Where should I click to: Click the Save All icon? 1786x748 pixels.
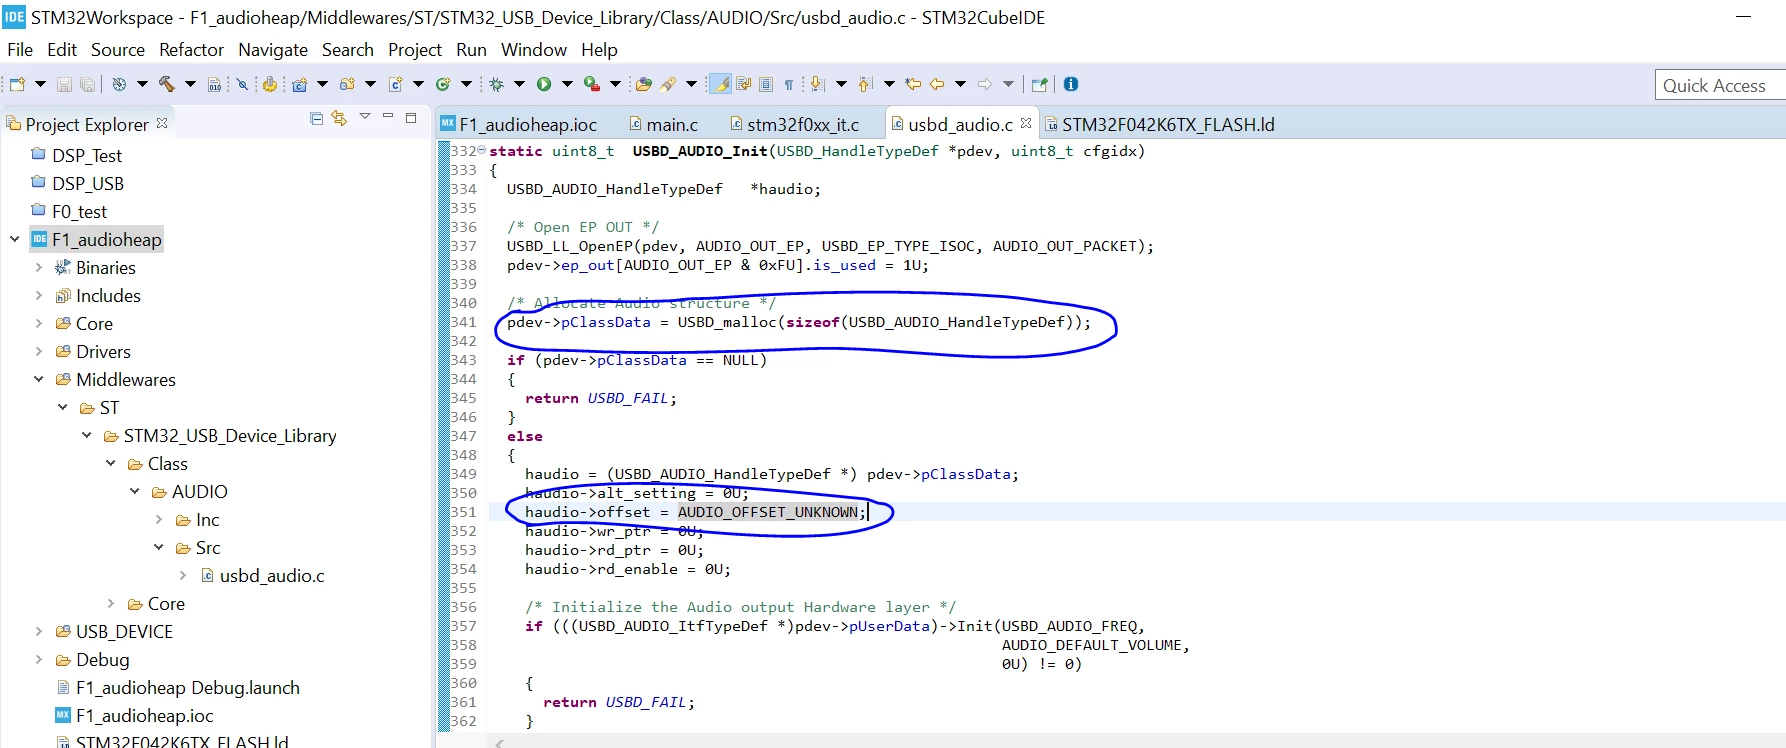88,85
